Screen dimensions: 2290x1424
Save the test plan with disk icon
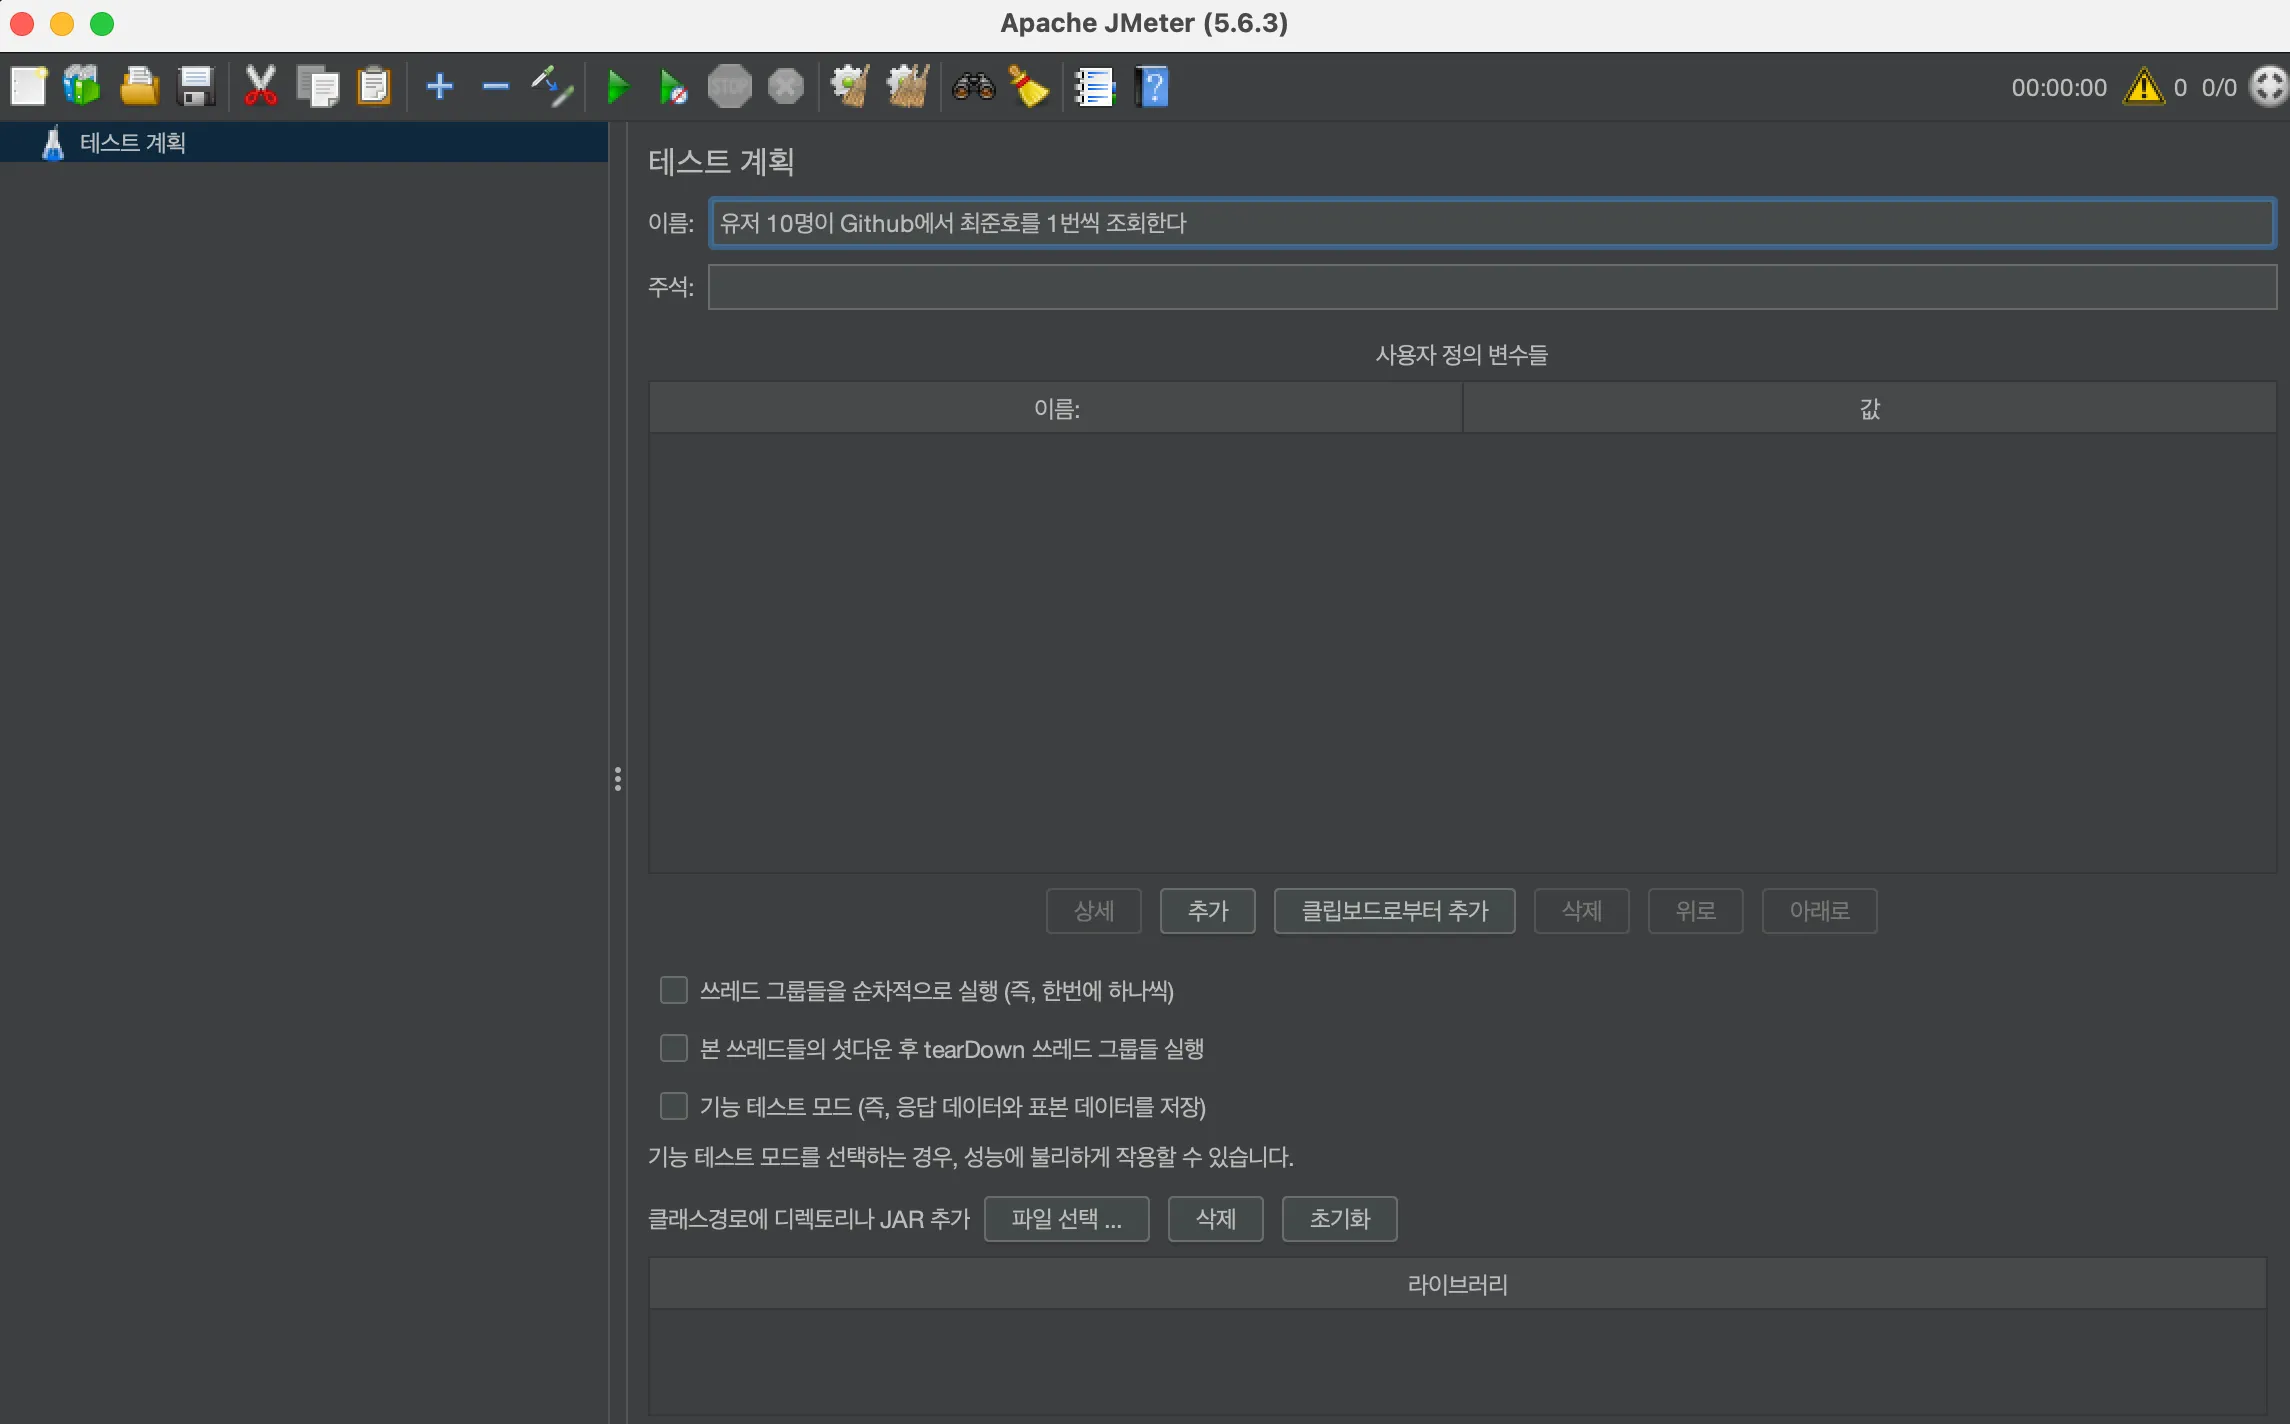196,87
